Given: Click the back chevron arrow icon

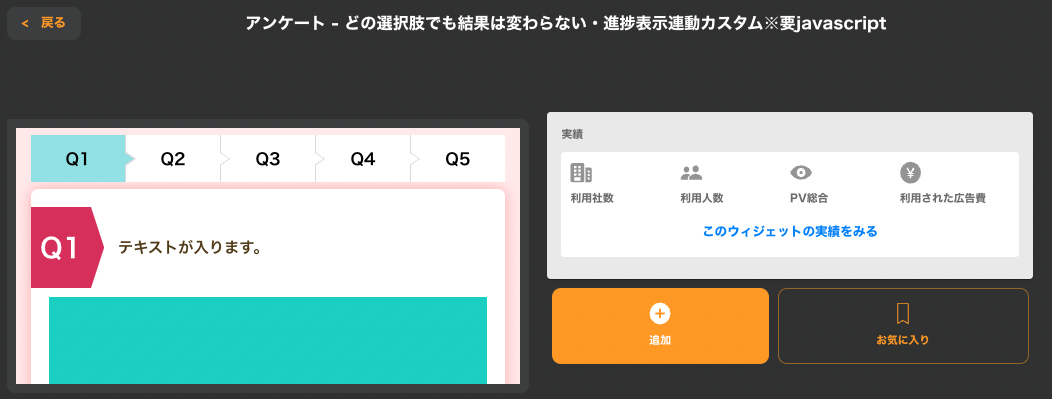Looking at the screenshot, I should coord(25,23).
